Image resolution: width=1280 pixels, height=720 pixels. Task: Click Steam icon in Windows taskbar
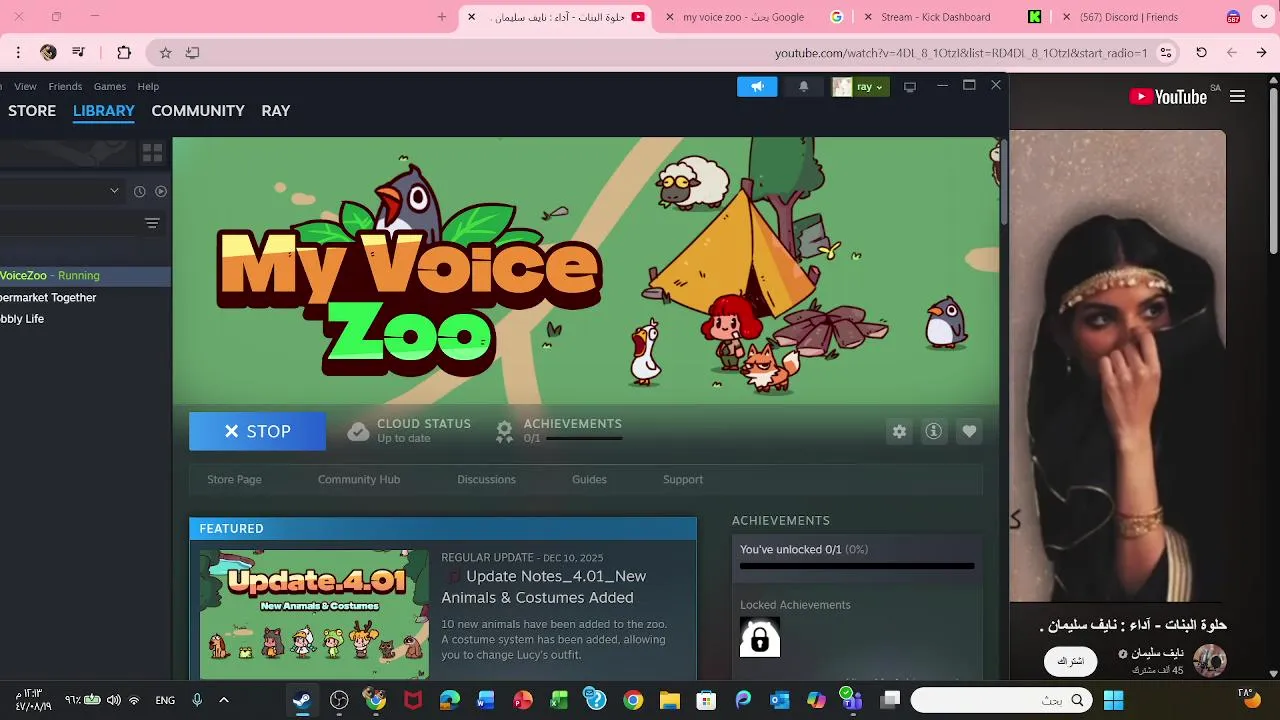[x=301, y=700]
